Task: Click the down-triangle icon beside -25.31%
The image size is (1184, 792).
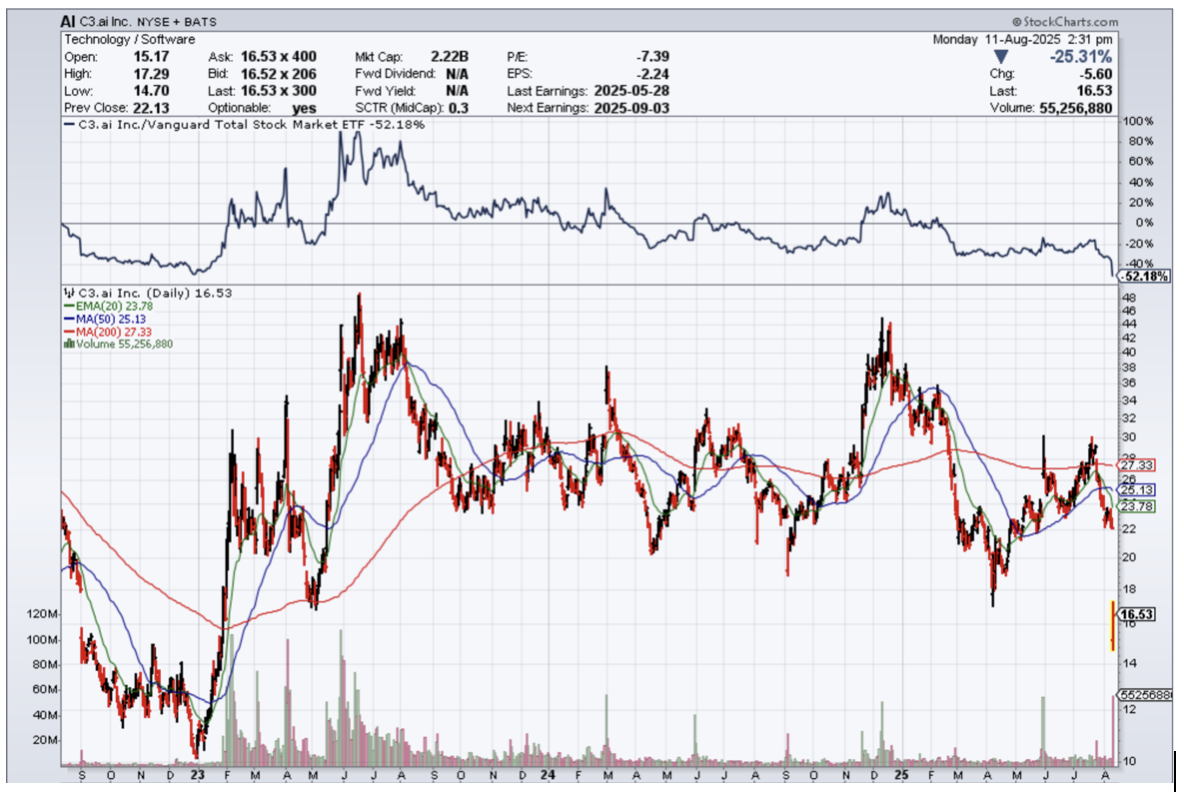Action: pyautogui.click(x=1001, y=57)
